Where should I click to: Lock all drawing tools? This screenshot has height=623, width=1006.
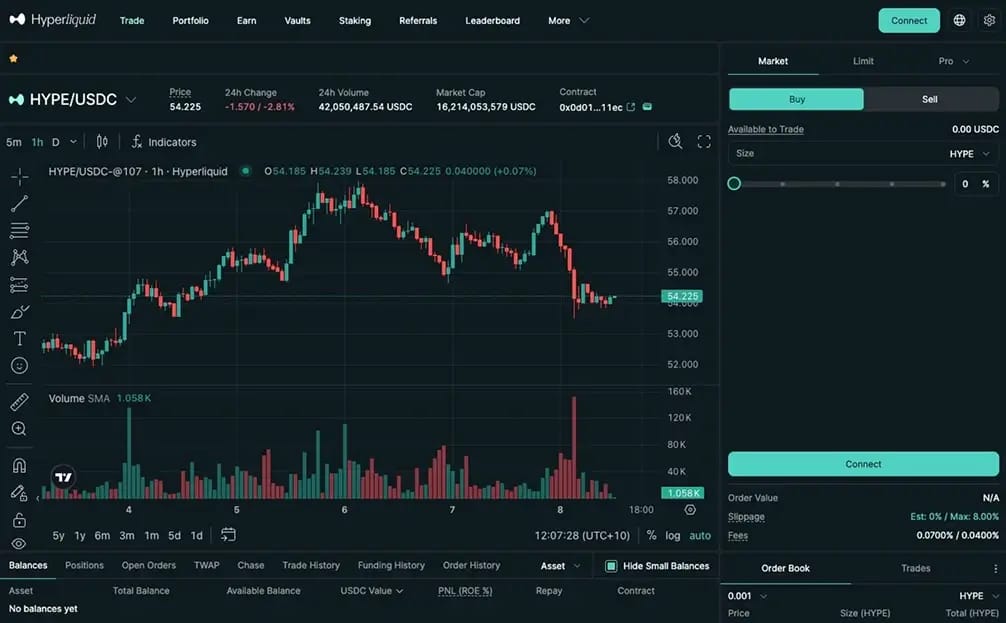pyautogui.click(x=19, y=520)
